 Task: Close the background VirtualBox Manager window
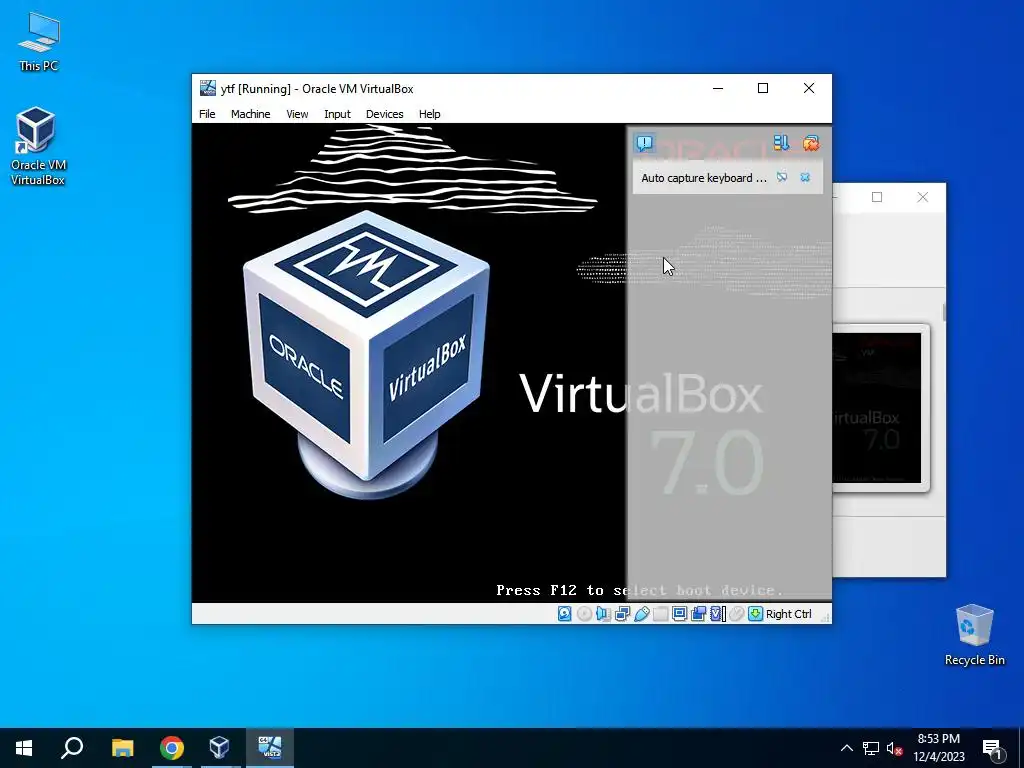tap(922, 197)
